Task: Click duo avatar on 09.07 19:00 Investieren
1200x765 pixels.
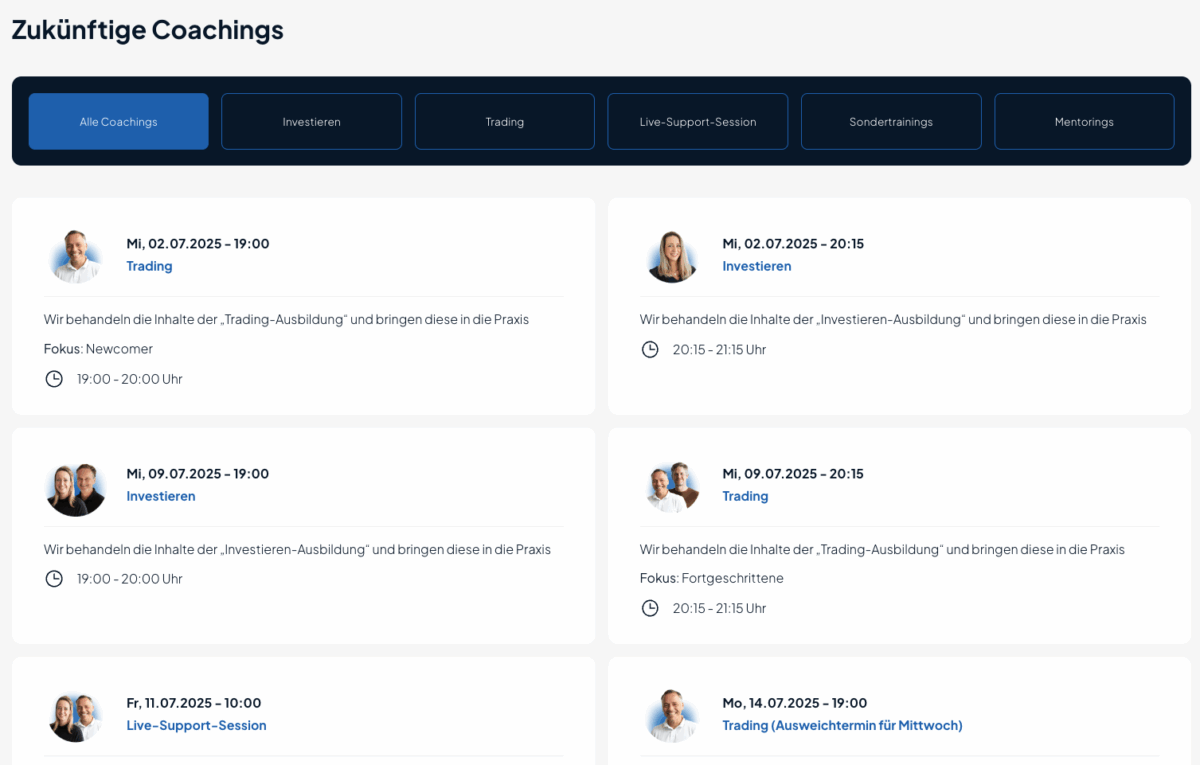Action: (x=76, y=487)
